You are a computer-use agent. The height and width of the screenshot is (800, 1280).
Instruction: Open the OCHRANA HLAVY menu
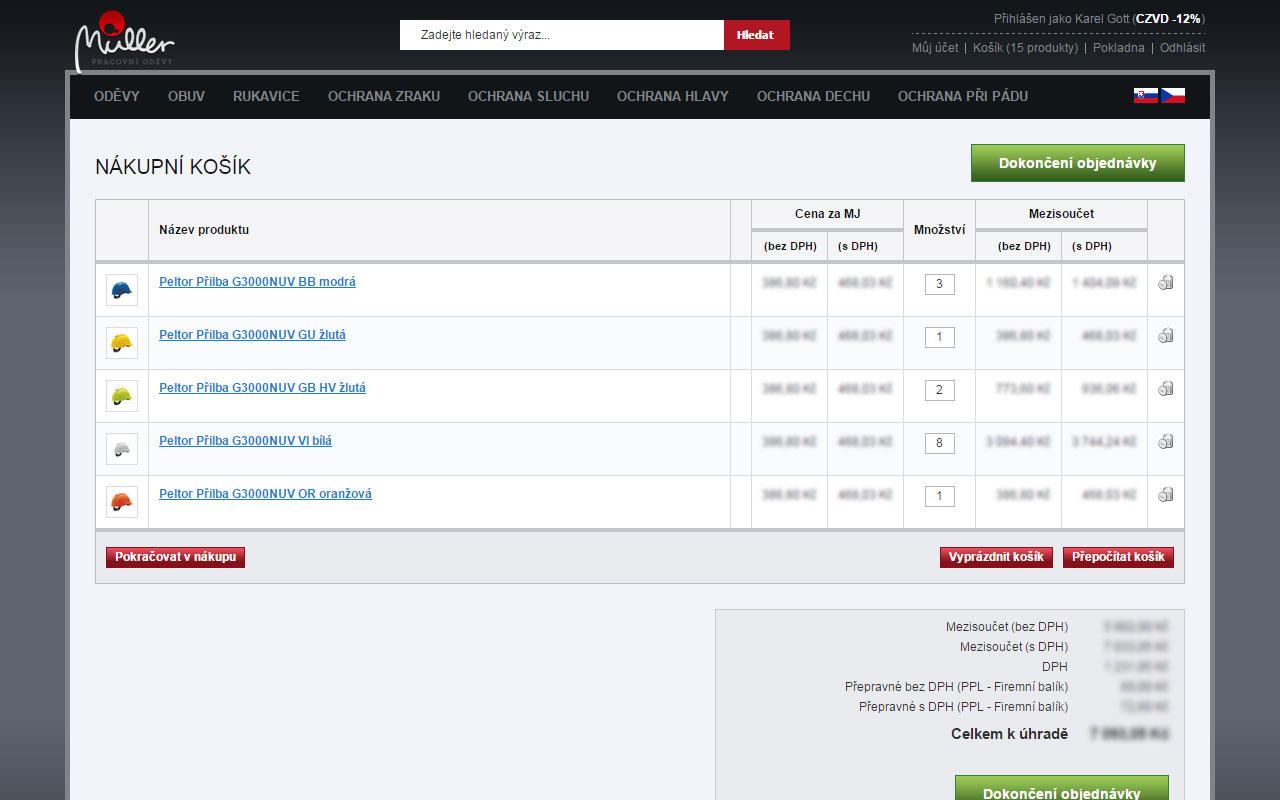[x=673, y=97]
